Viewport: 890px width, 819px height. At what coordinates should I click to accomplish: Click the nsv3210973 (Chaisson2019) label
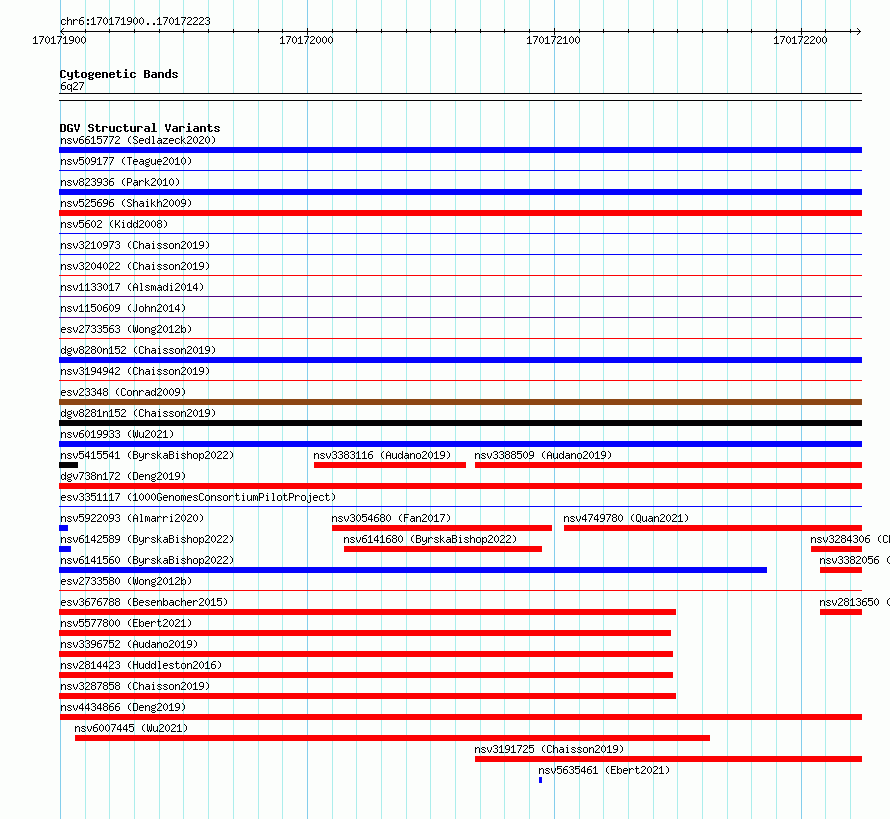pos(135,245)
